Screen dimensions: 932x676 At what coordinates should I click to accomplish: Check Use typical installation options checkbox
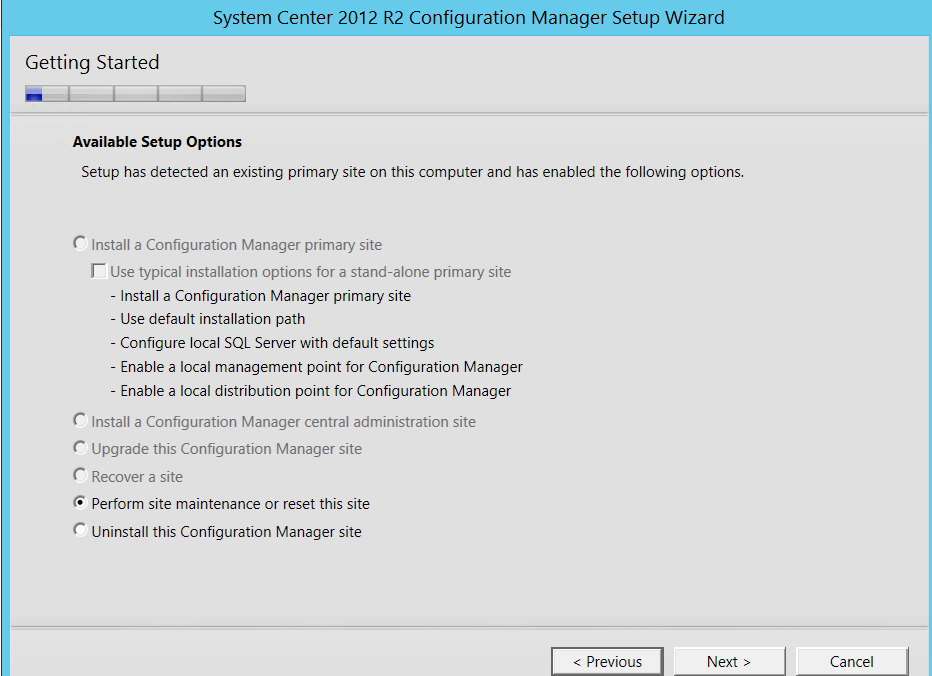pyautogui.click(x=99, y=271)
